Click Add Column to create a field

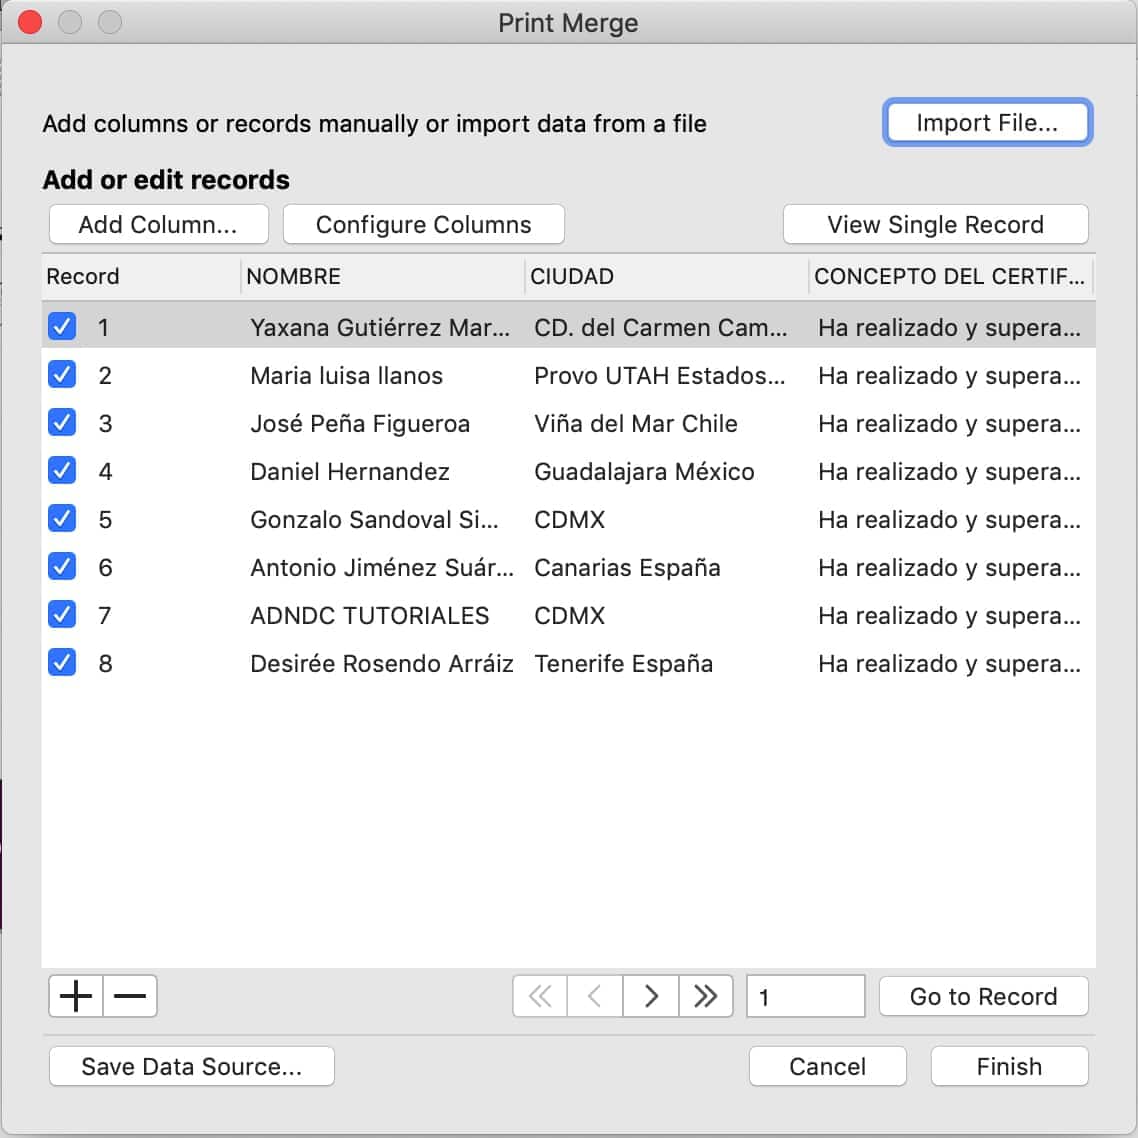click(158, 224)
